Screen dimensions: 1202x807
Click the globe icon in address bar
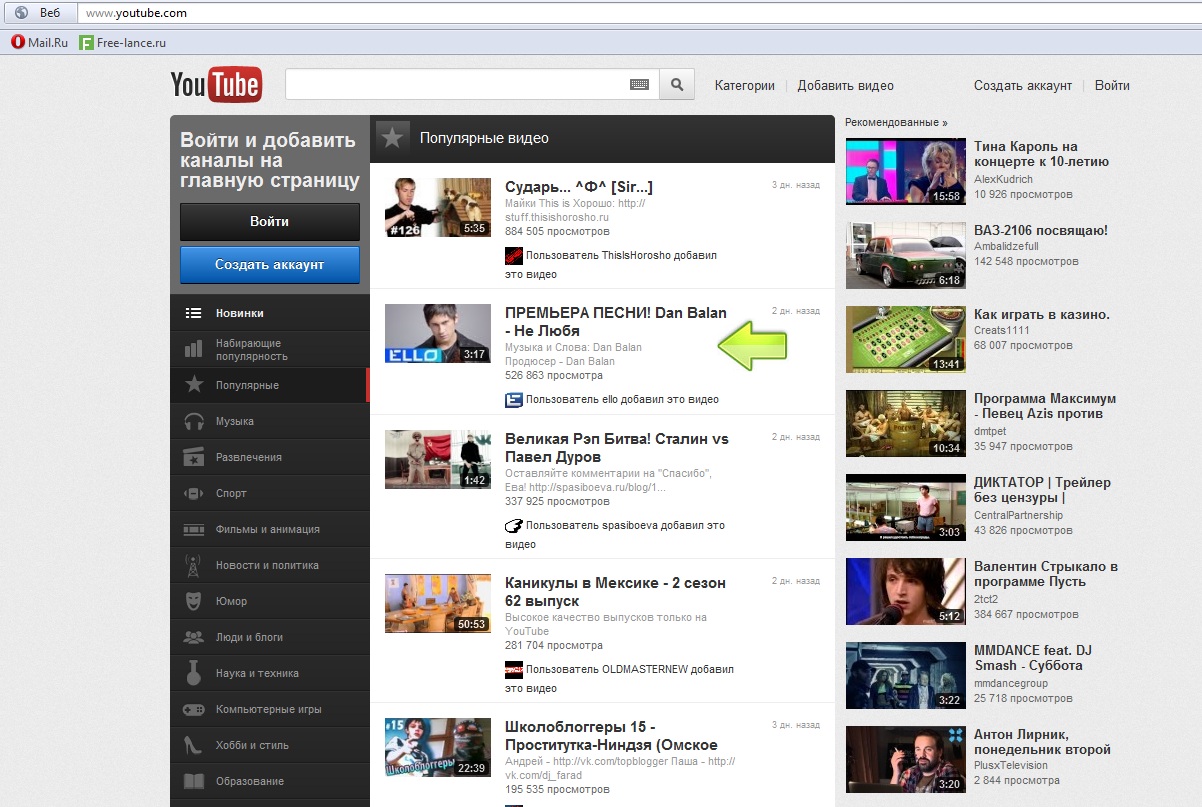21,14
